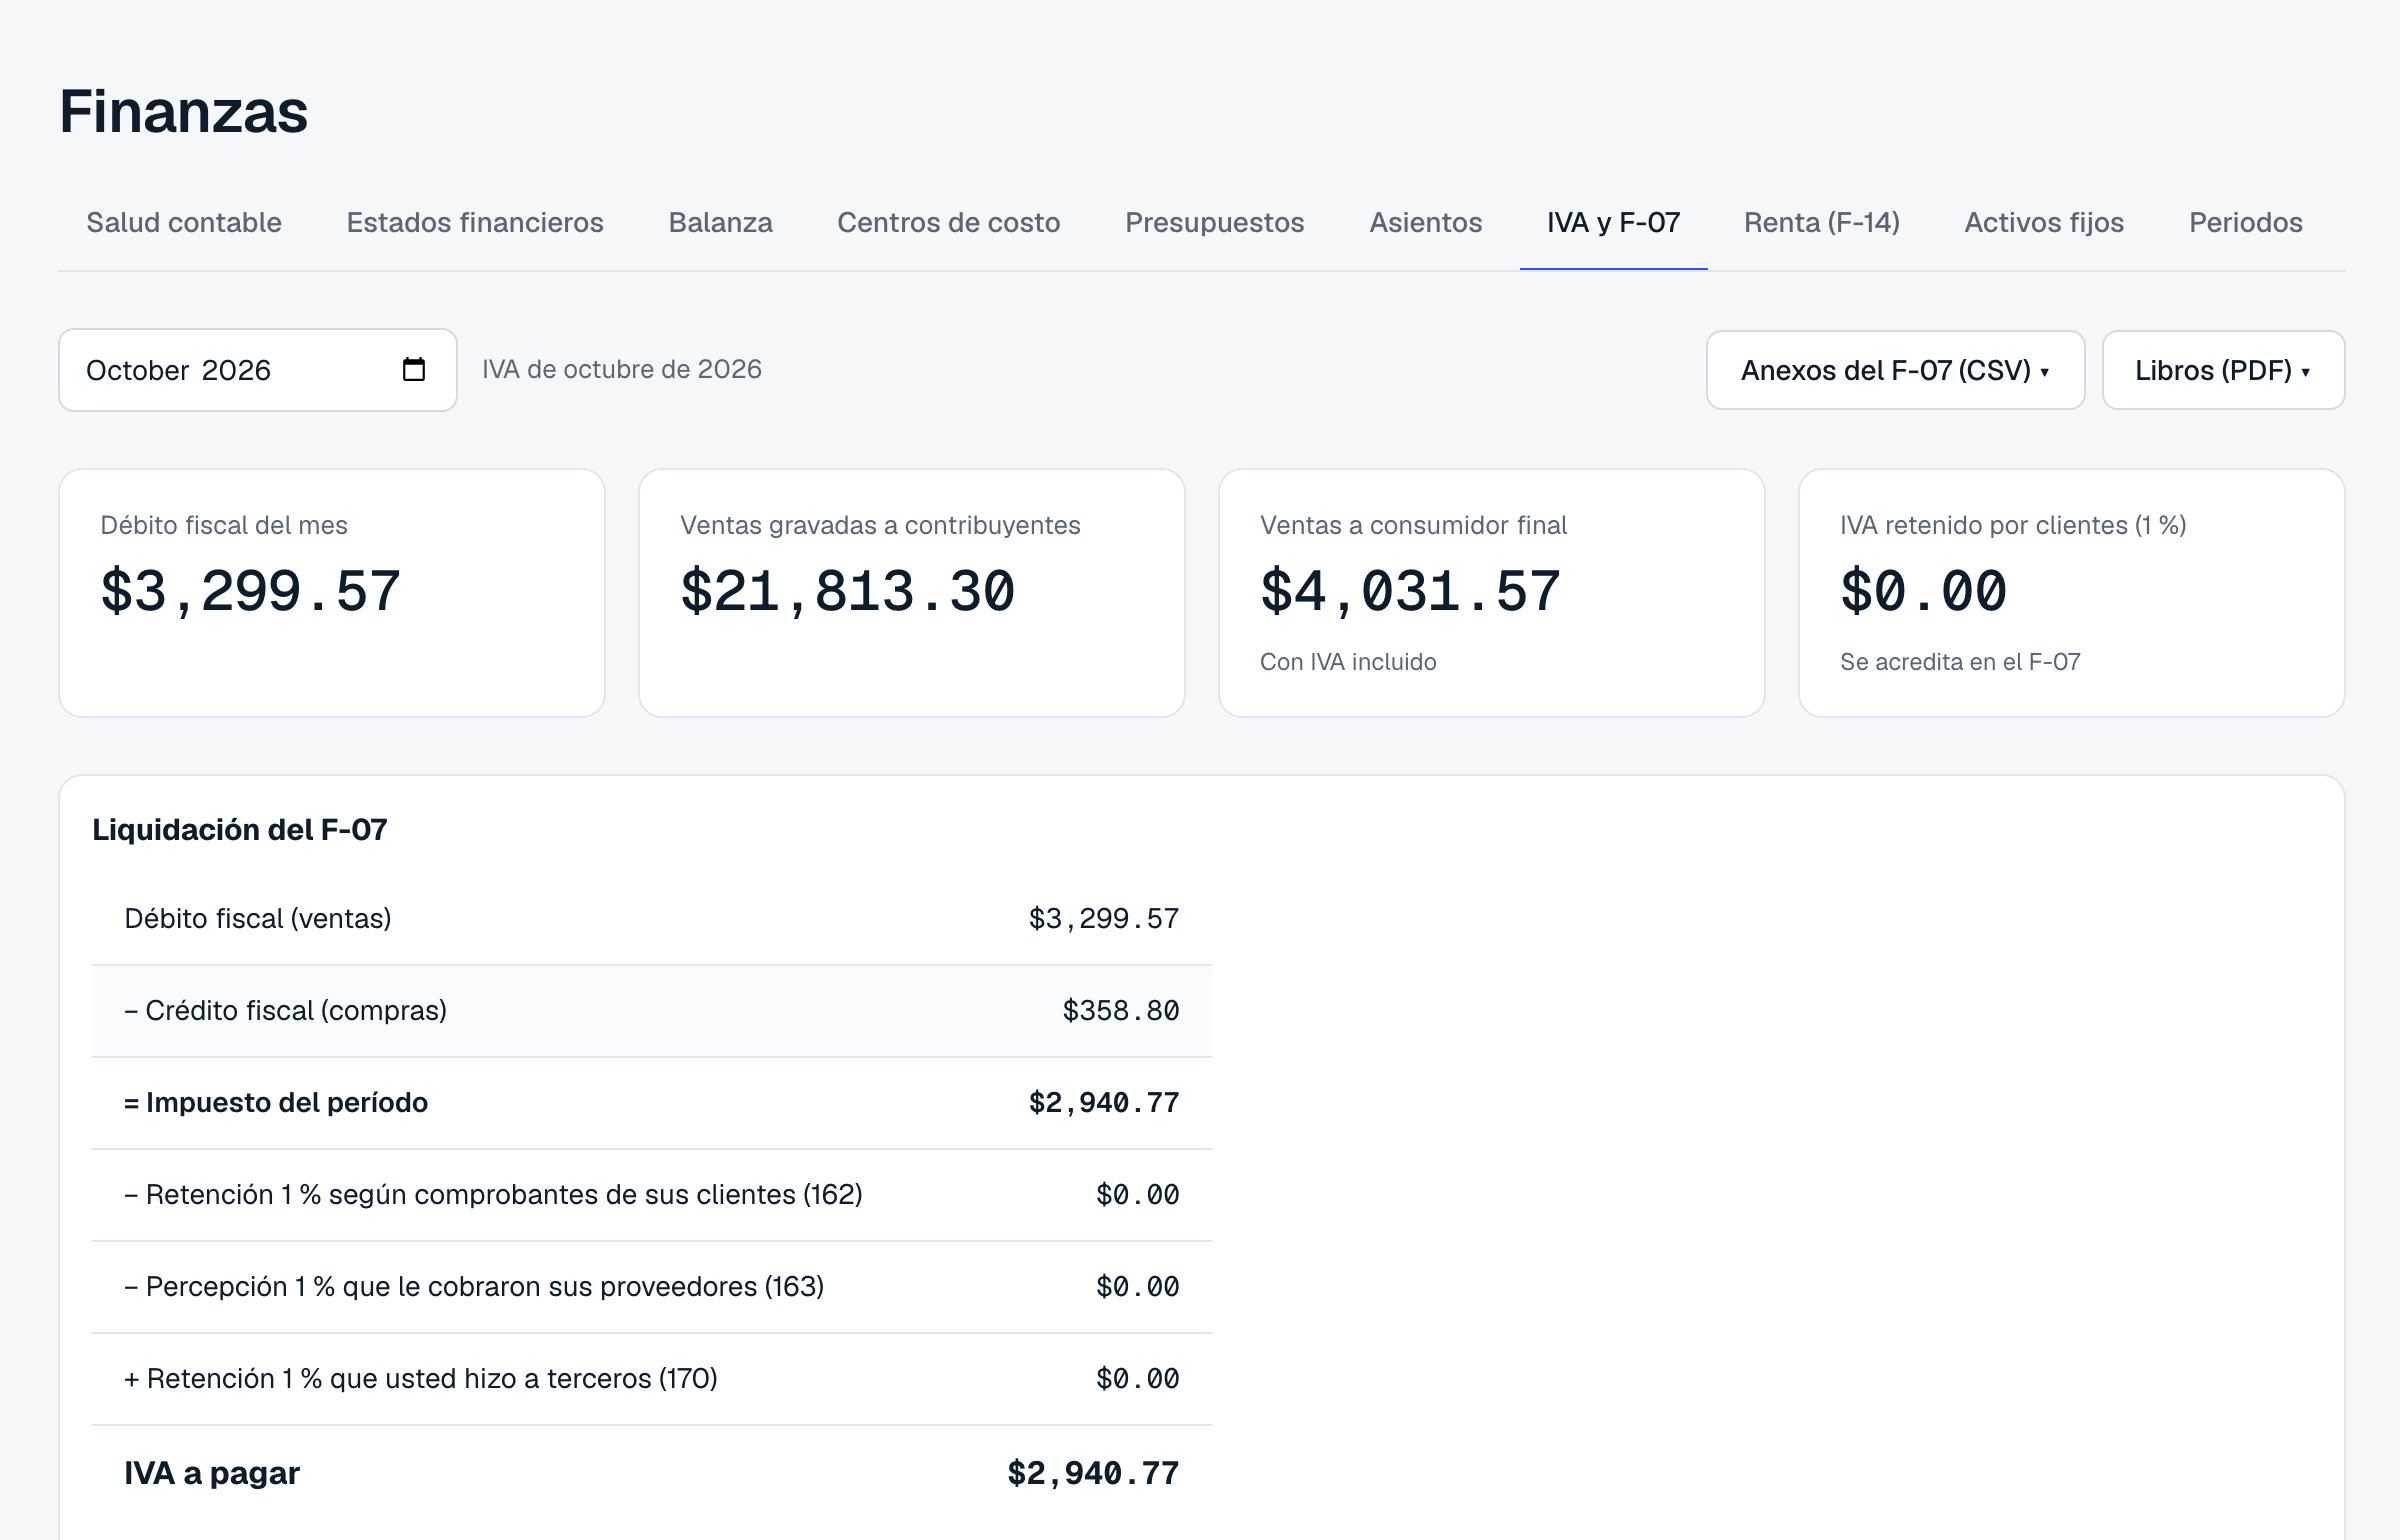Open the calendar picker icon in month field
This screenshot has width=2400, height=1540.
click(x=413, y=370)
